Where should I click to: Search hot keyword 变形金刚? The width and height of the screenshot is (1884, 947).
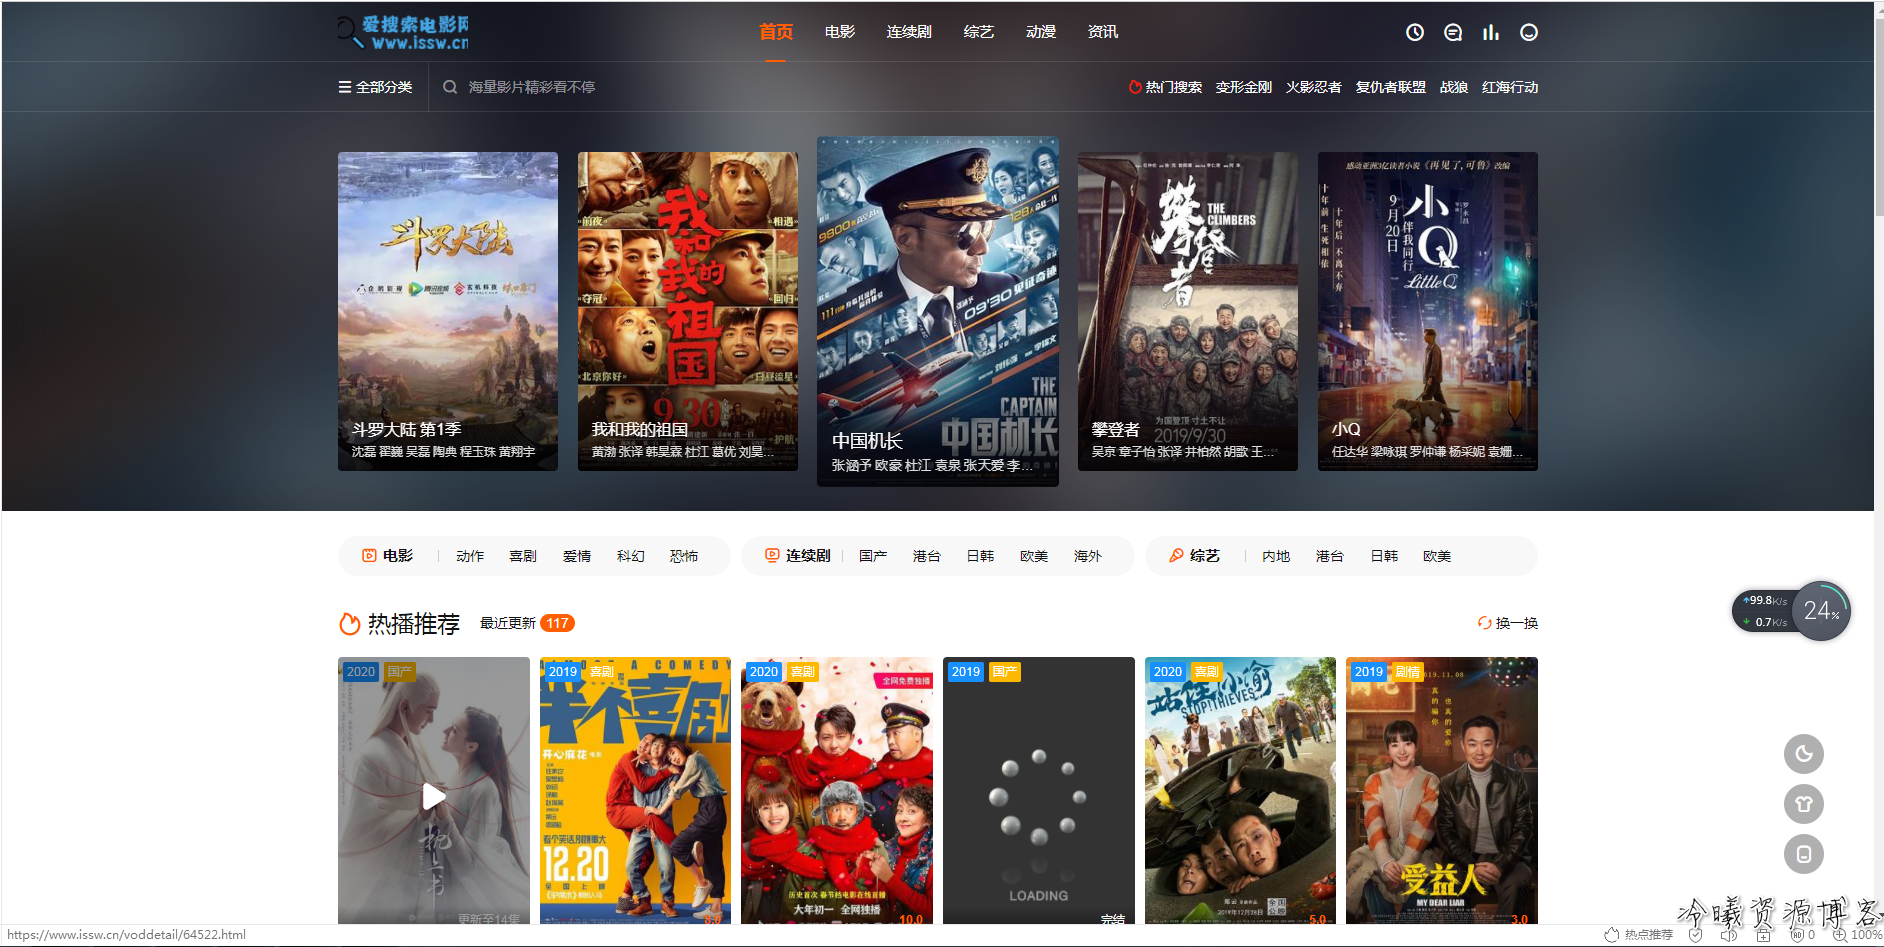tap(1243, 87)
